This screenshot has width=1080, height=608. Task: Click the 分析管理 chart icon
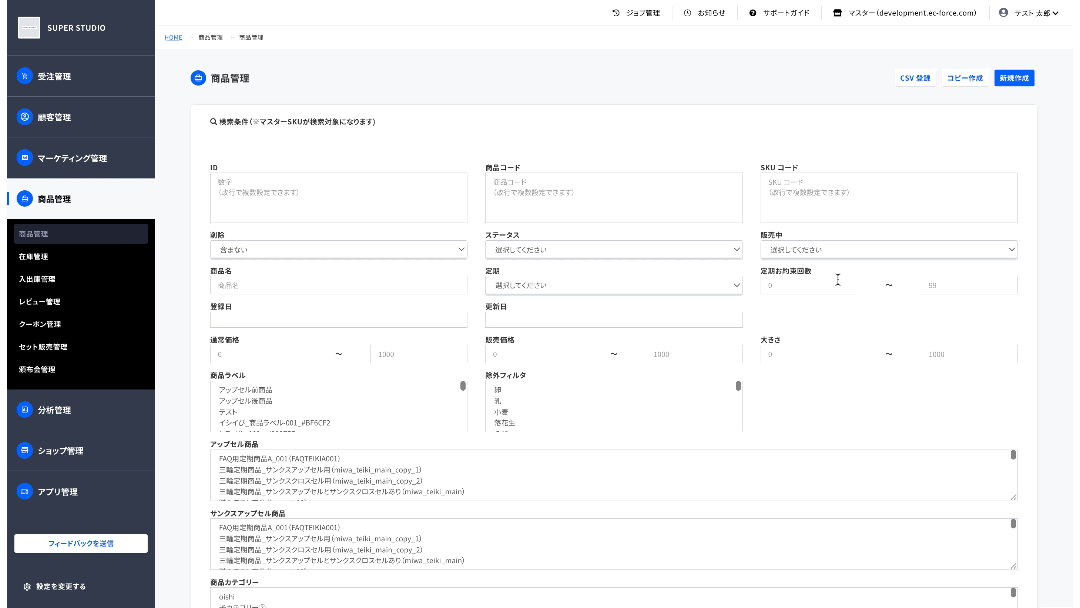pyautogui.click(x=25, y=410)
